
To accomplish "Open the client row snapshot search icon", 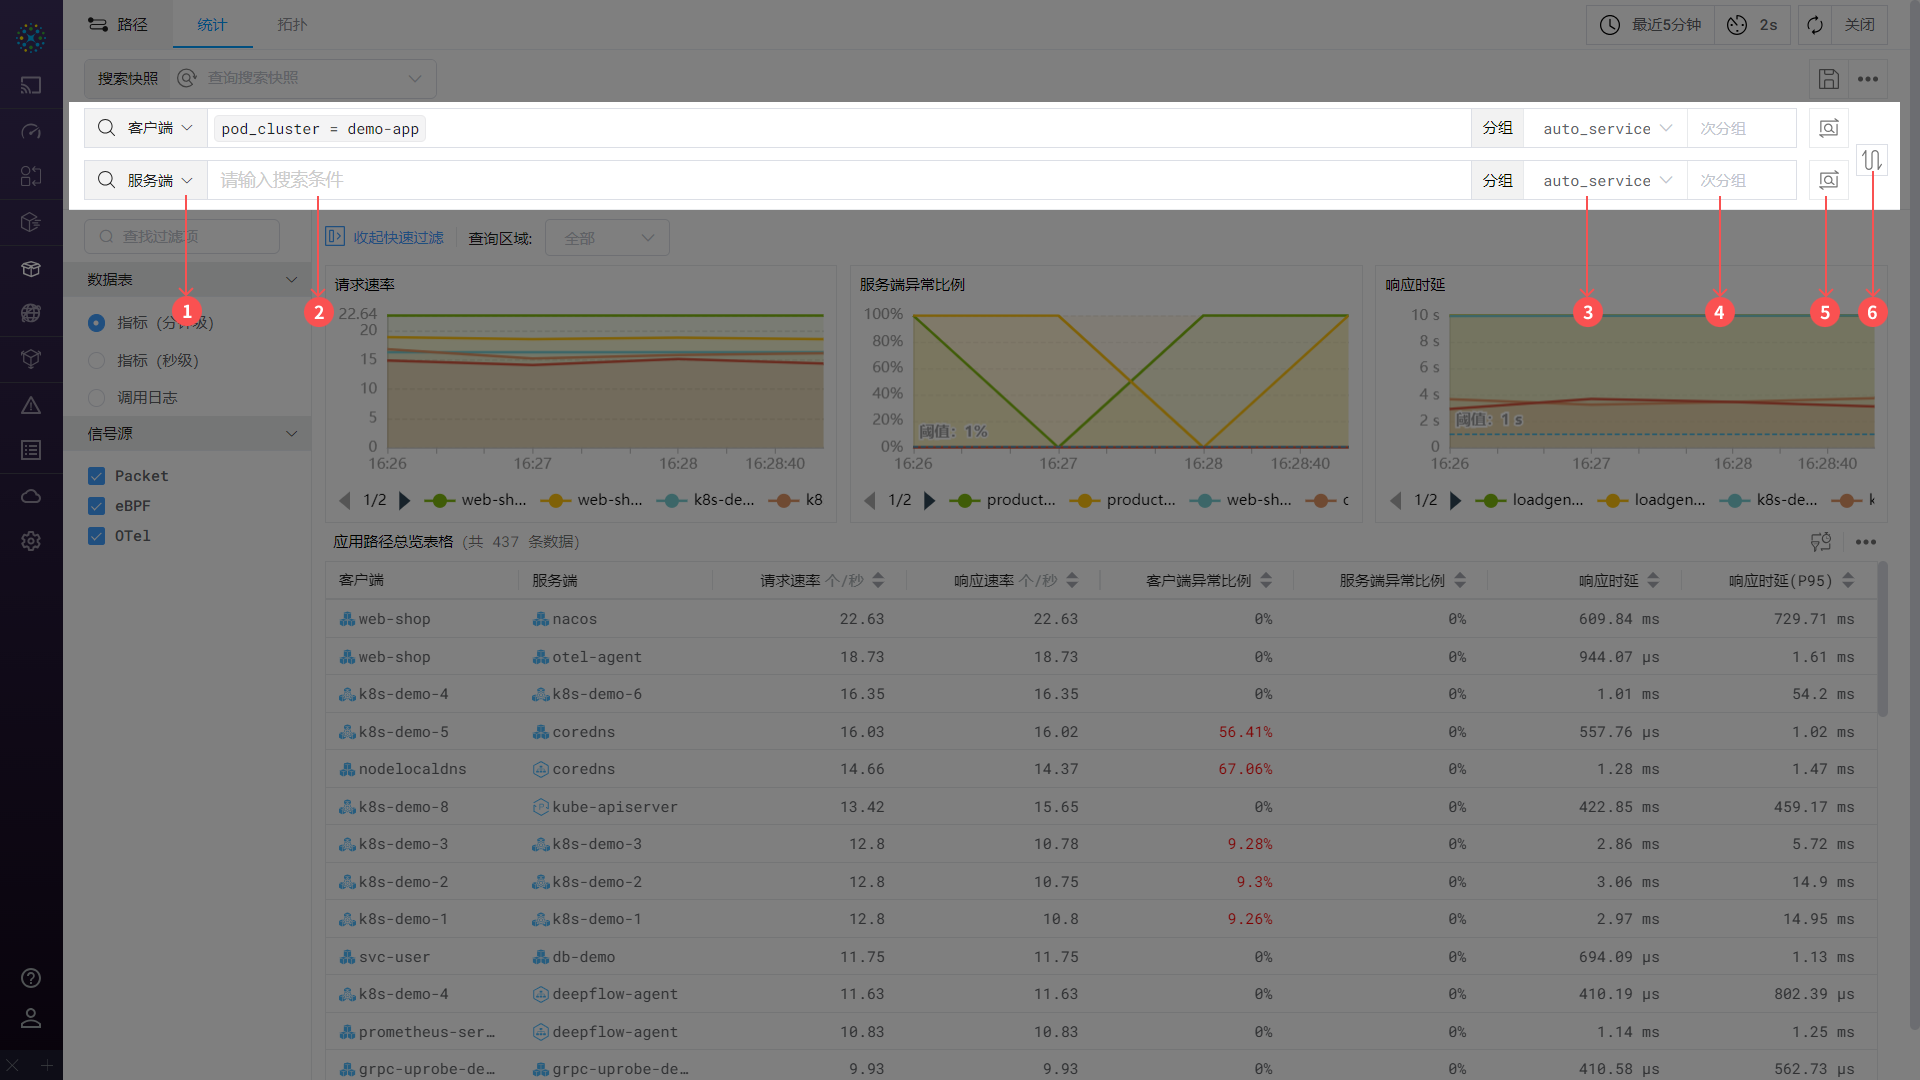I will pyautogui.click(x=1829, y=128).
